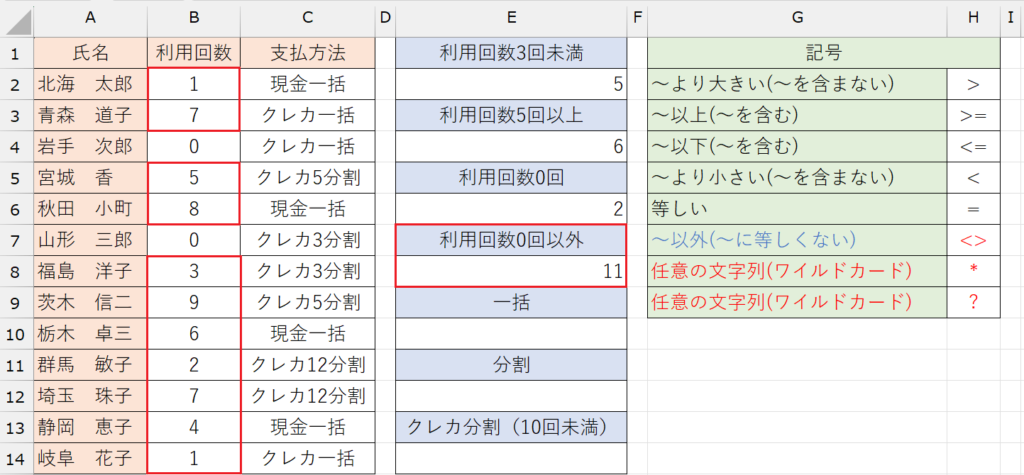Select the name cell 群馬 敏子
Screen dimensions: 1024x475
(x=91, y=365)
